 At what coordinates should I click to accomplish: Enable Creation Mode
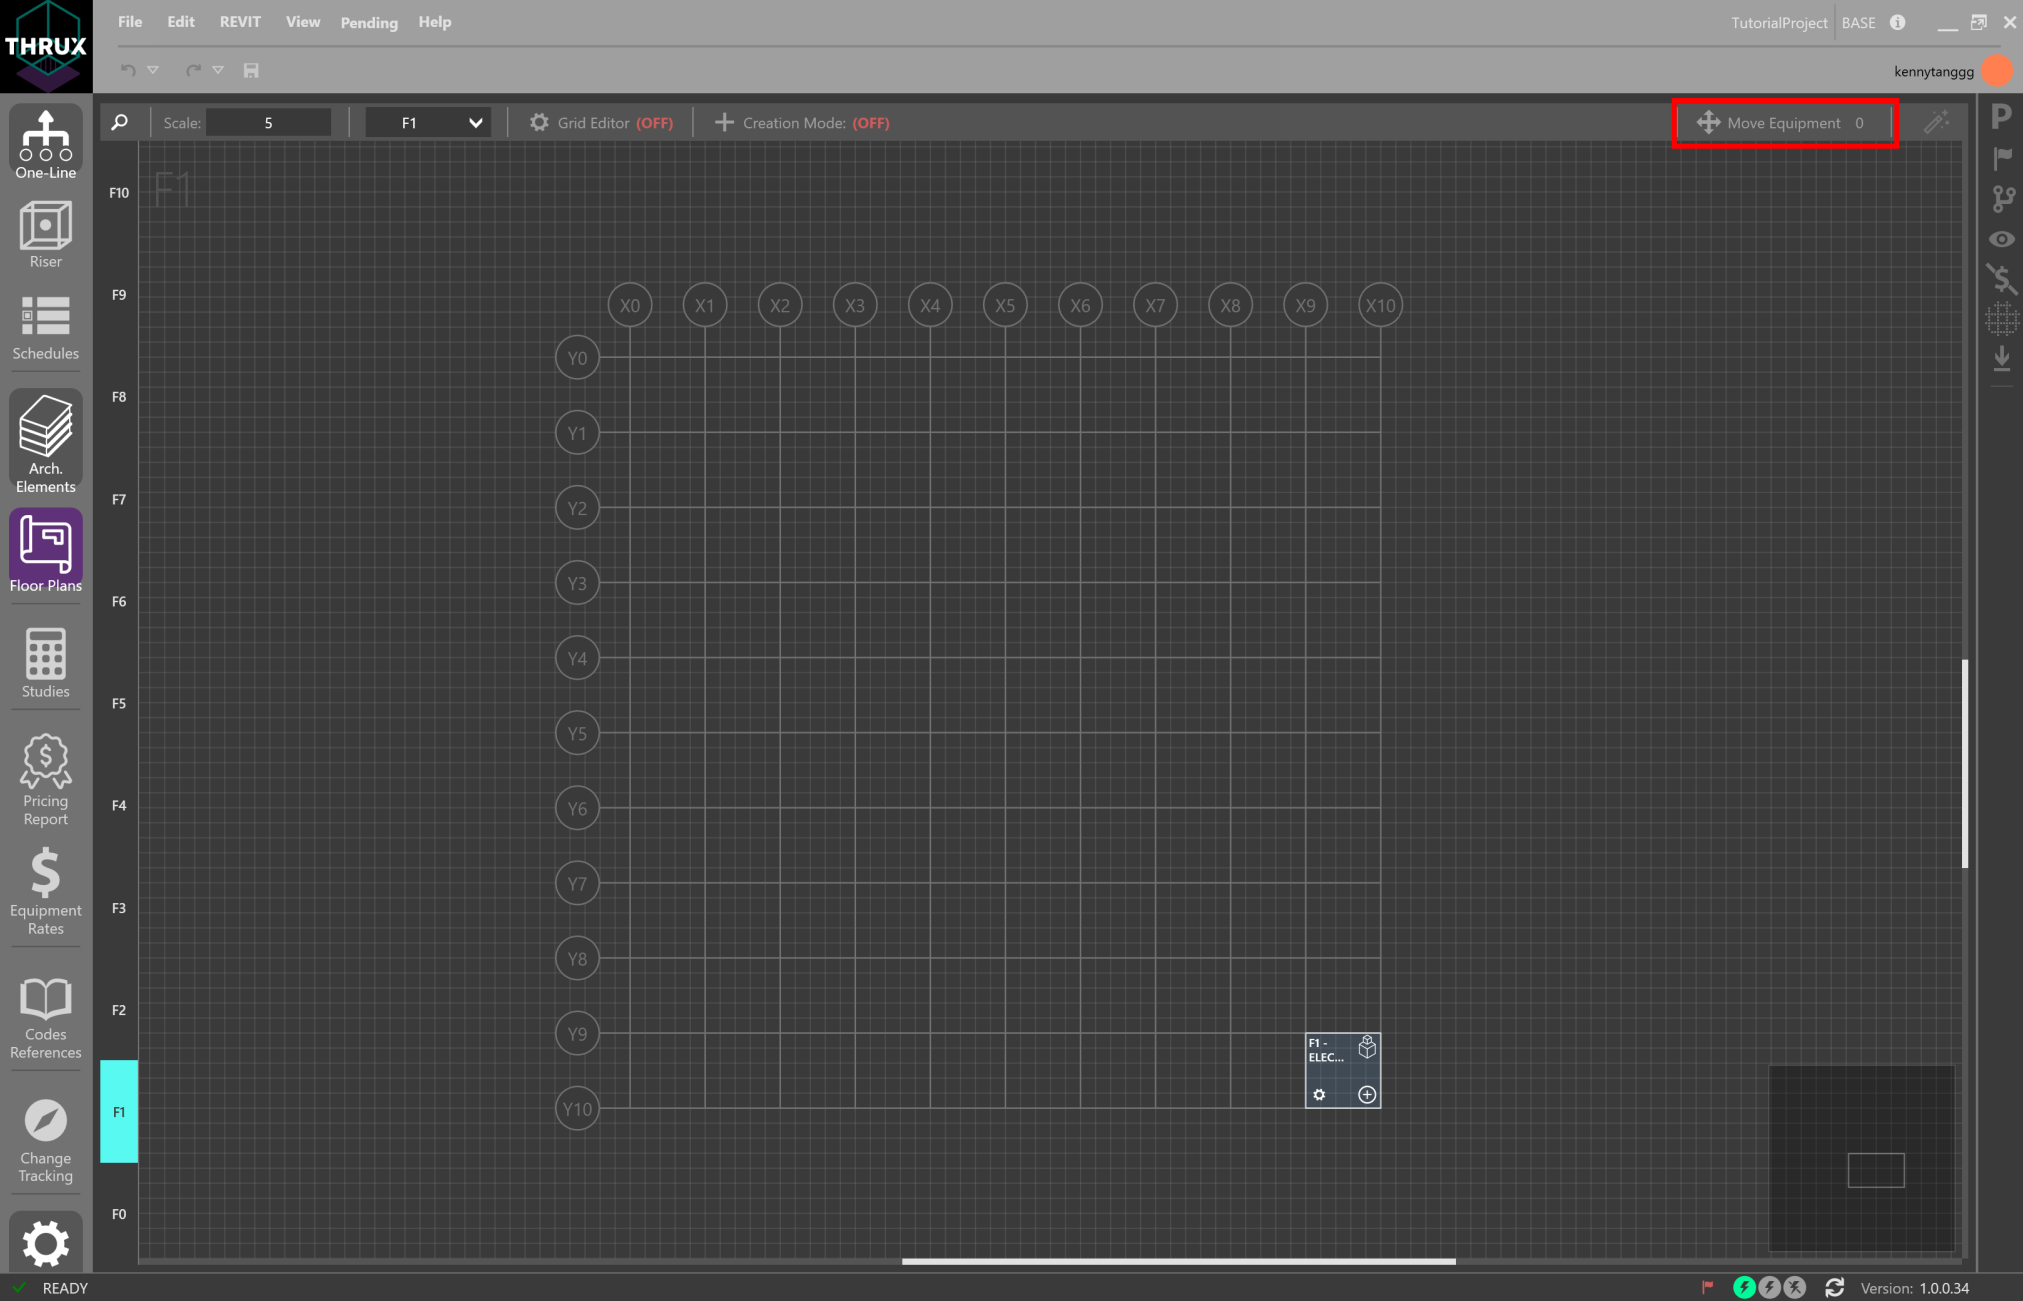pyautogui.click(x=799, y=122)
